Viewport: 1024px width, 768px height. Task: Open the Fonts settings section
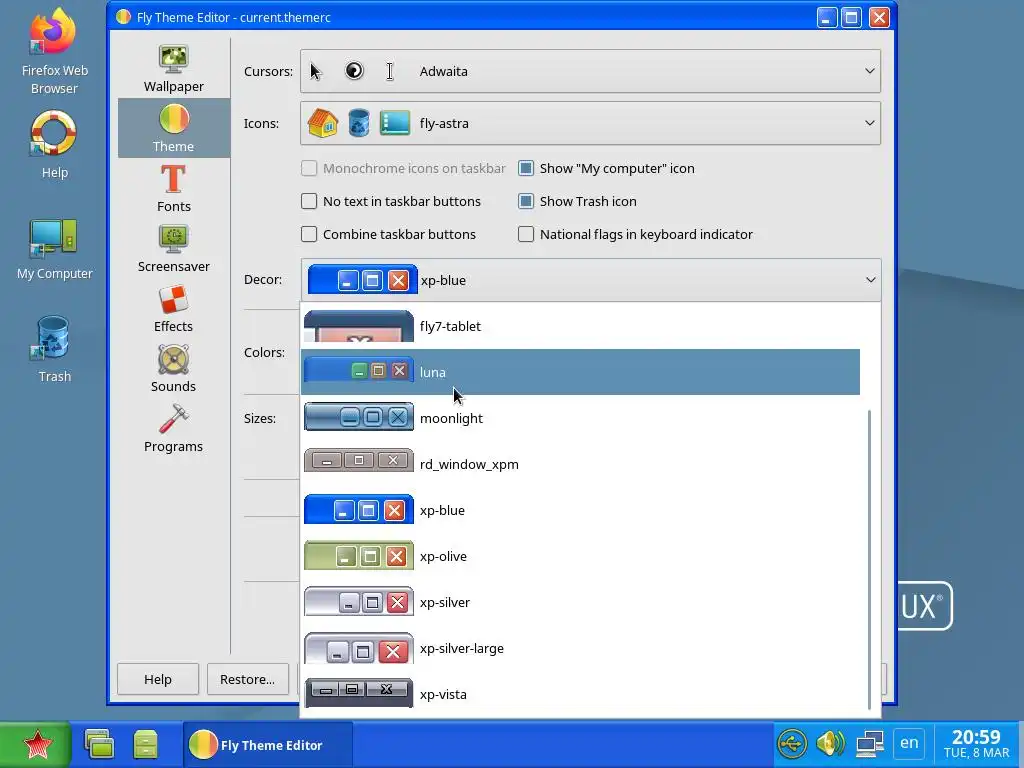174,188
